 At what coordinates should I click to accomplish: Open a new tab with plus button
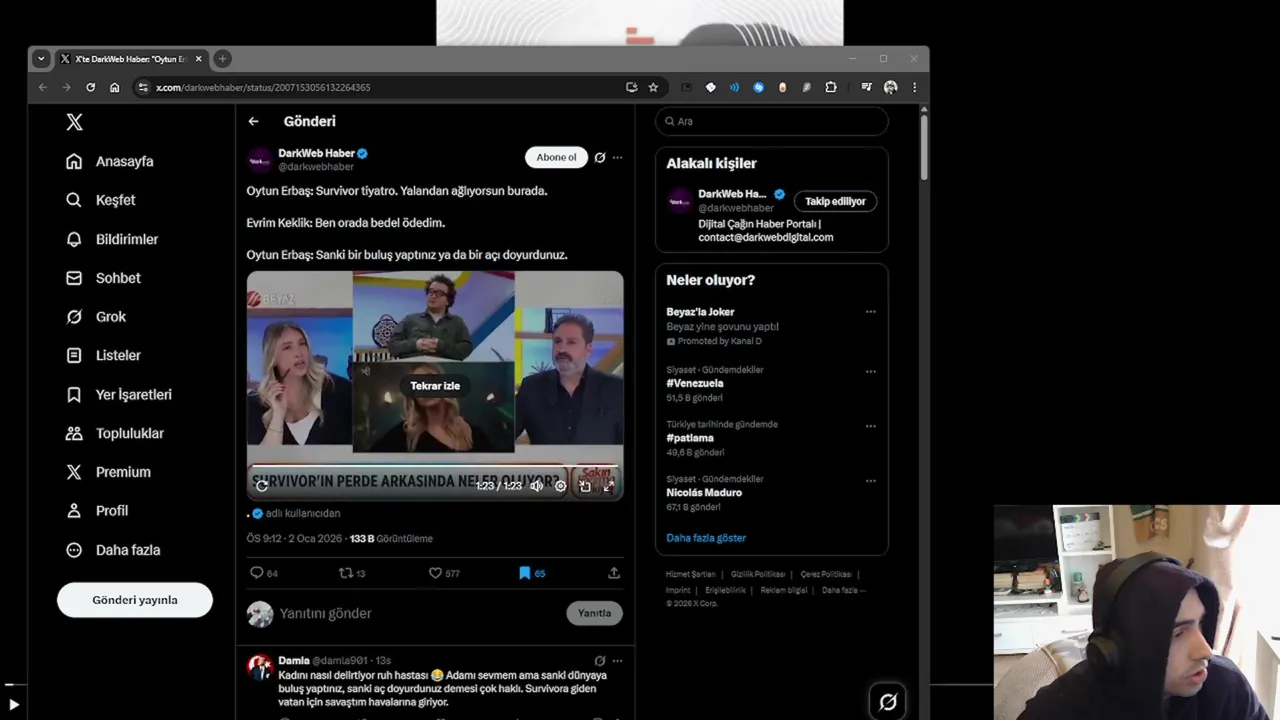point(222,59)
